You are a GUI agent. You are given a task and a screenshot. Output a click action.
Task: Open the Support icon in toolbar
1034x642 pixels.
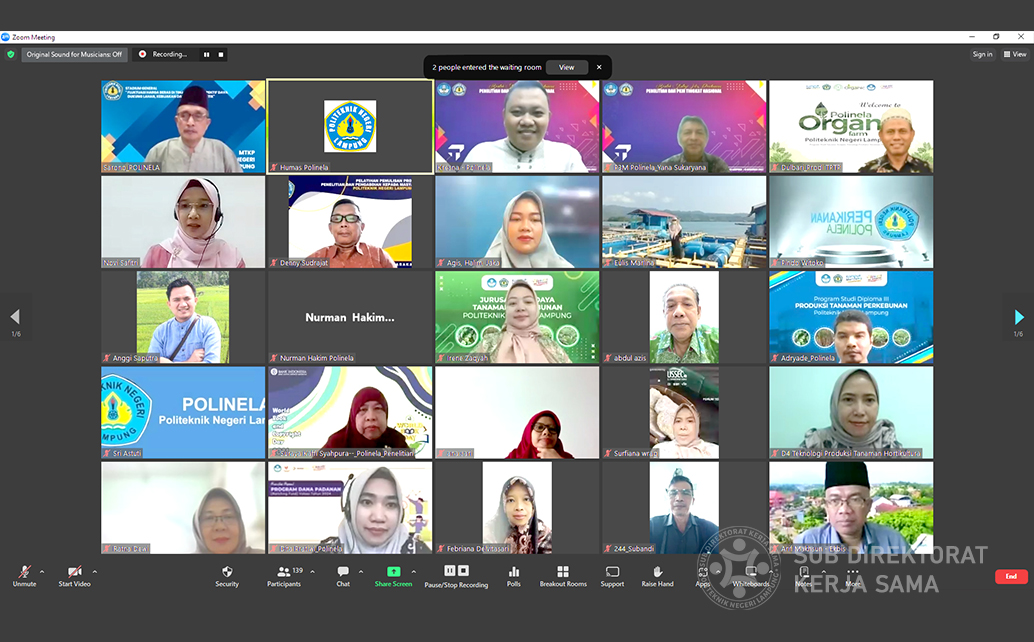(x=612, y=573)
